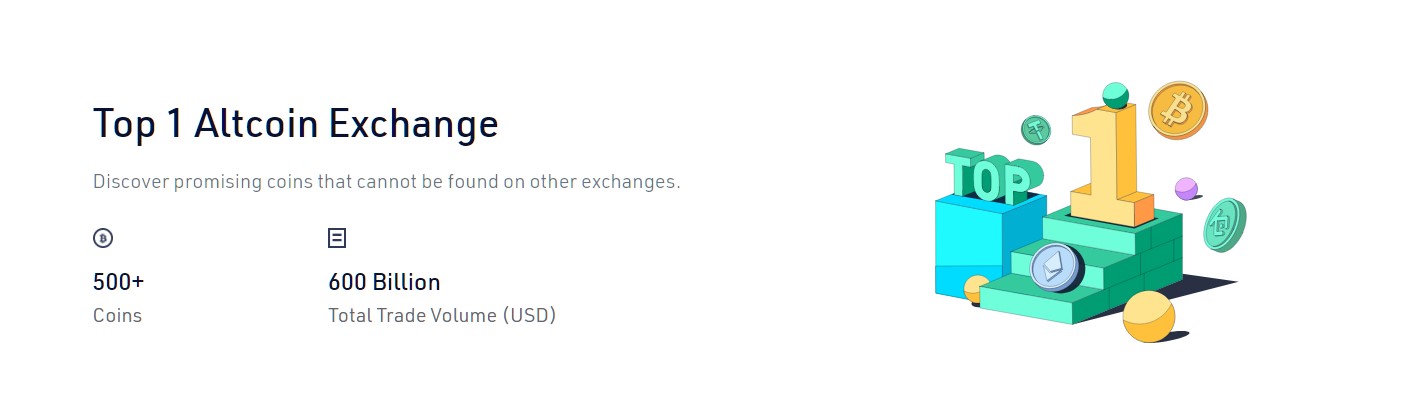The image size is (1412, 418).
Task: Click the Coins label
Action: 117,315
